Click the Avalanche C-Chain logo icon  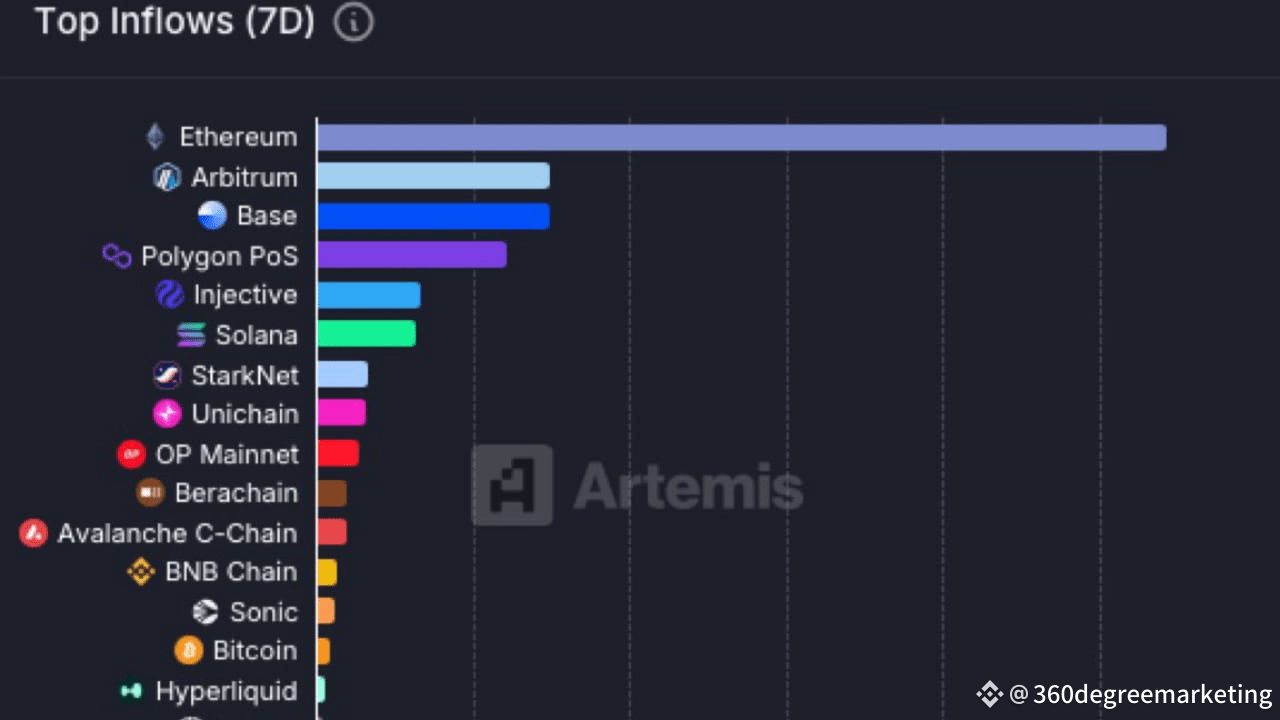pyautogui.click(x=34, y=533)
